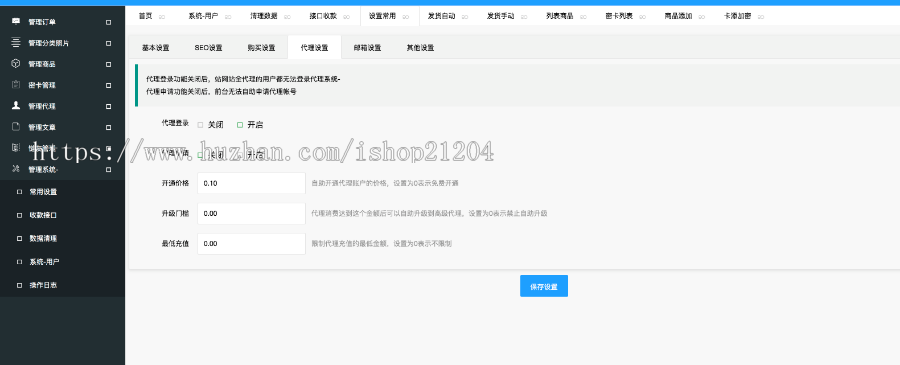Click the 管理文章 document icon
The image size is (900, 365).
(x=16, y=127)
